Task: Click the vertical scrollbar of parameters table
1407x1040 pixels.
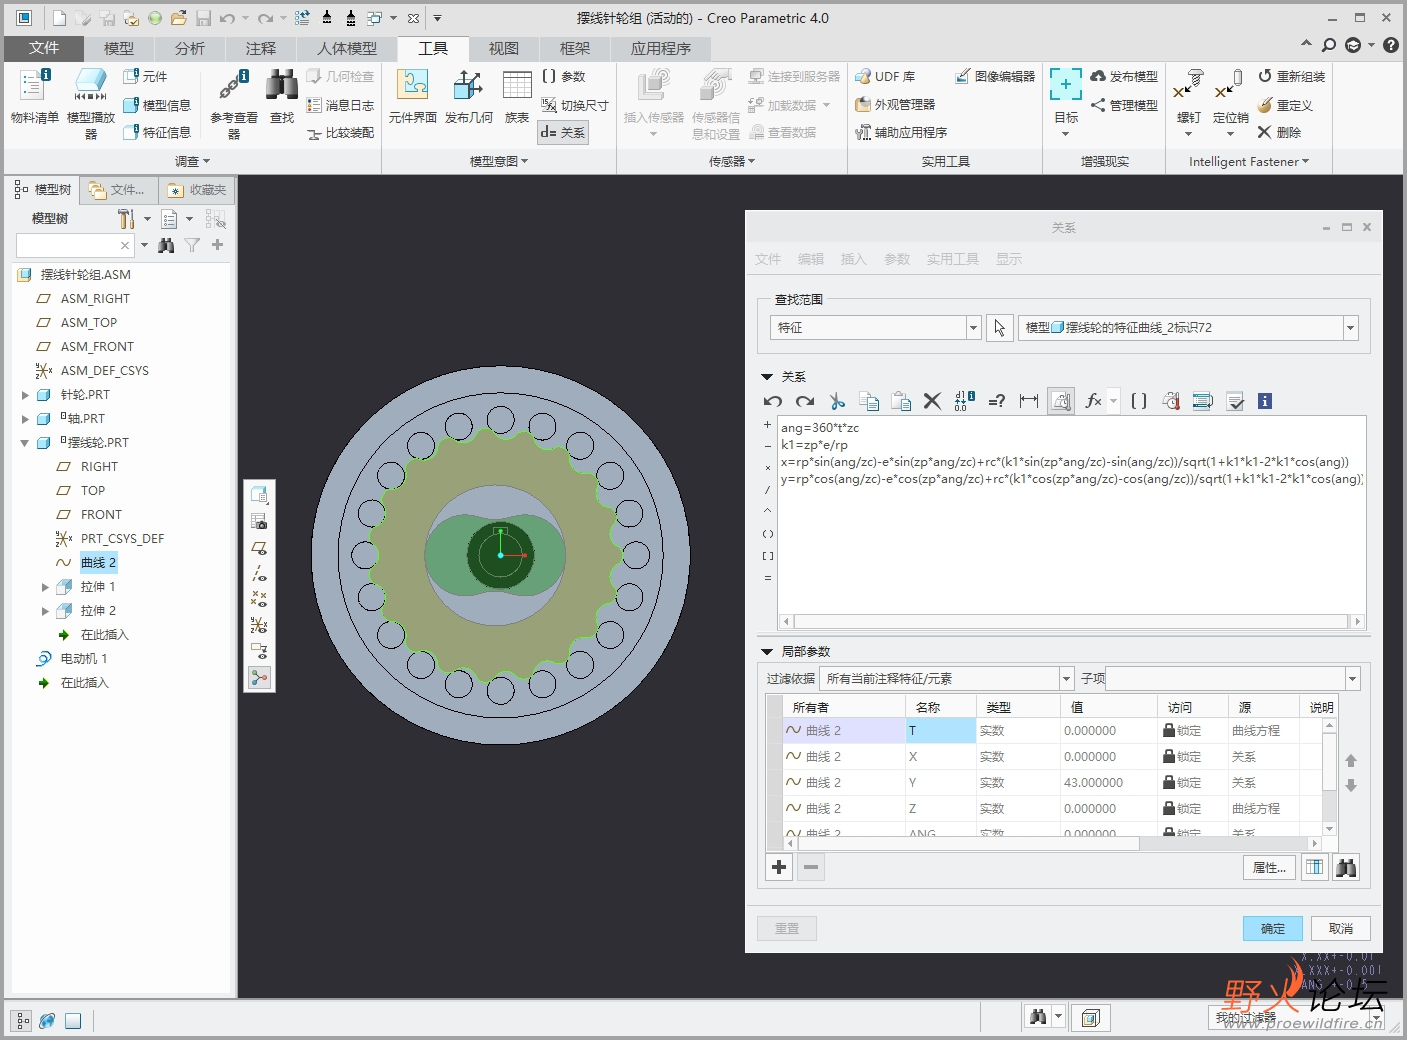Action: (x=1329, y=778)
